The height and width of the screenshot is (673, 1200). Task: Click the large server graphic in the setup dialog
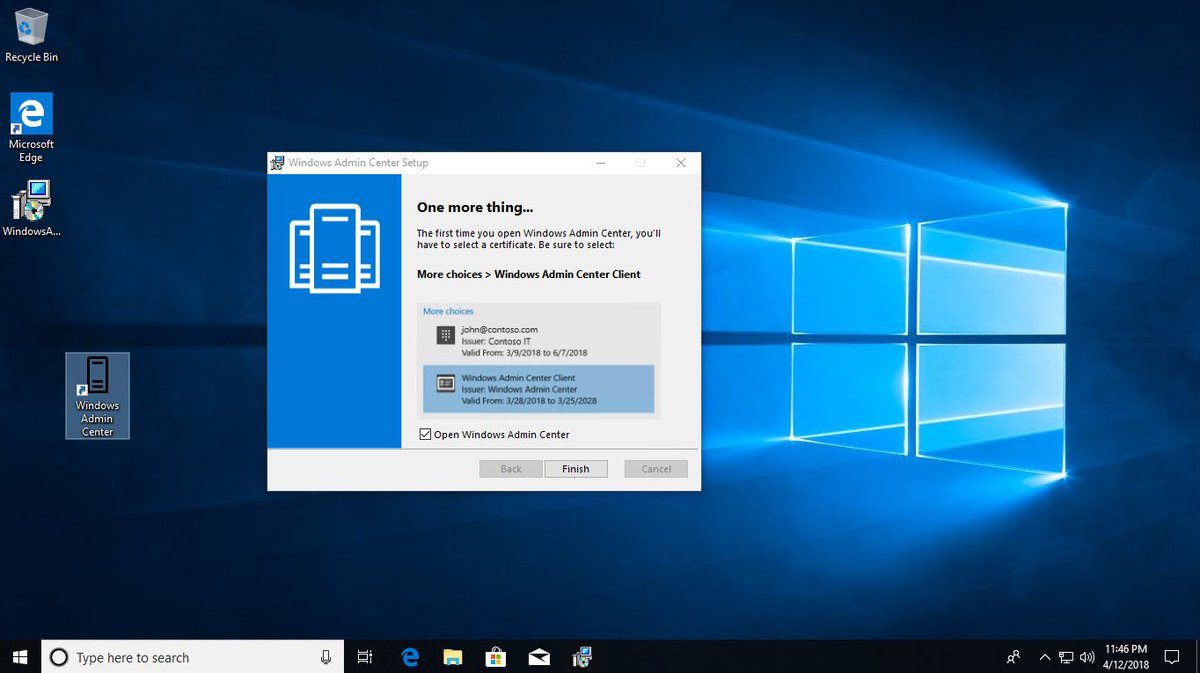334,248
